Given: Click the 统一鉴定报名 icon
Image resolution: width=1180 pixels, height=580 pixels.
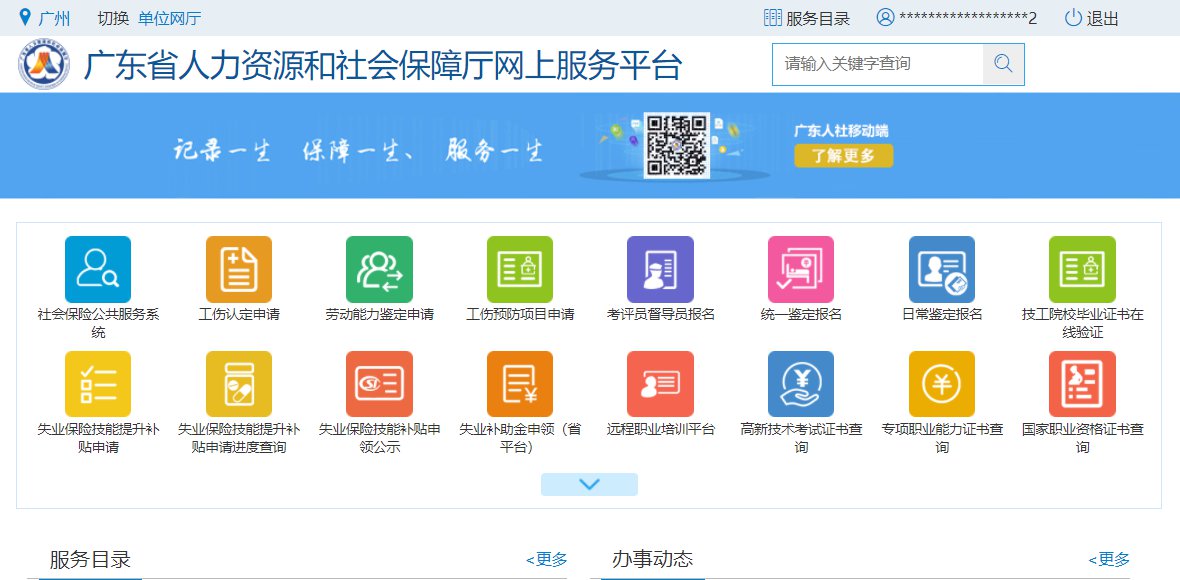Looking at the screenshot, I should [x=801, y=269].
